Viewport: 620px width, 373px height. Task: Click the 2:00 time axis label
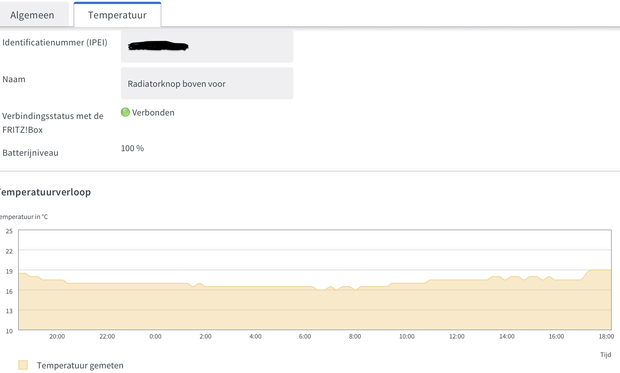pyautogui.click(x=205, y=337)
